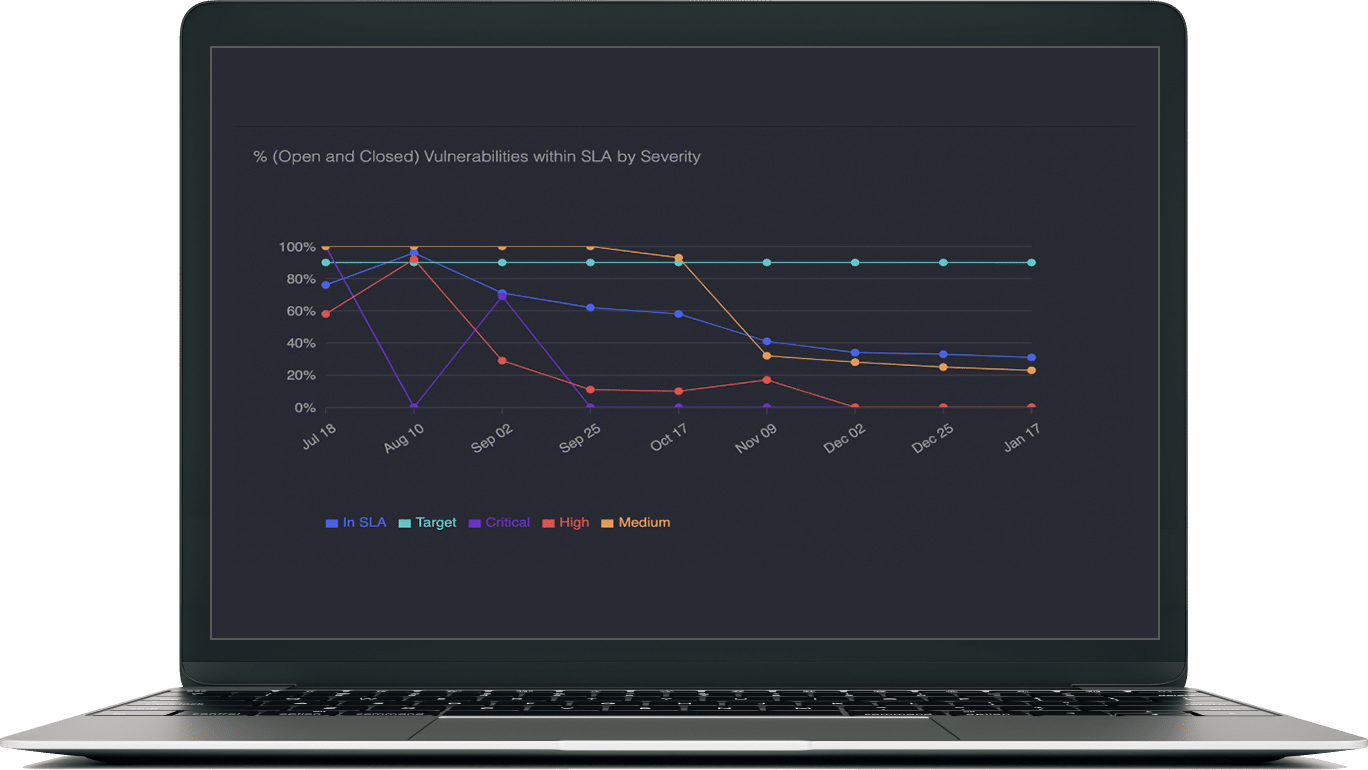
Task: Click the Medium data point at Dec 02
Action: pyautogui.click(x=855, y=362)
